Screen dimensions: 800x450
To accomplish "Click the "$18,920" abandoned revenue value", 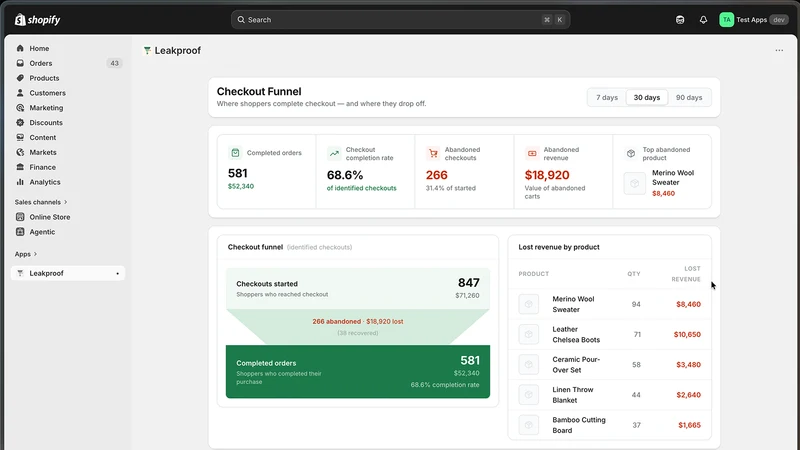I will tap(547, 175).
